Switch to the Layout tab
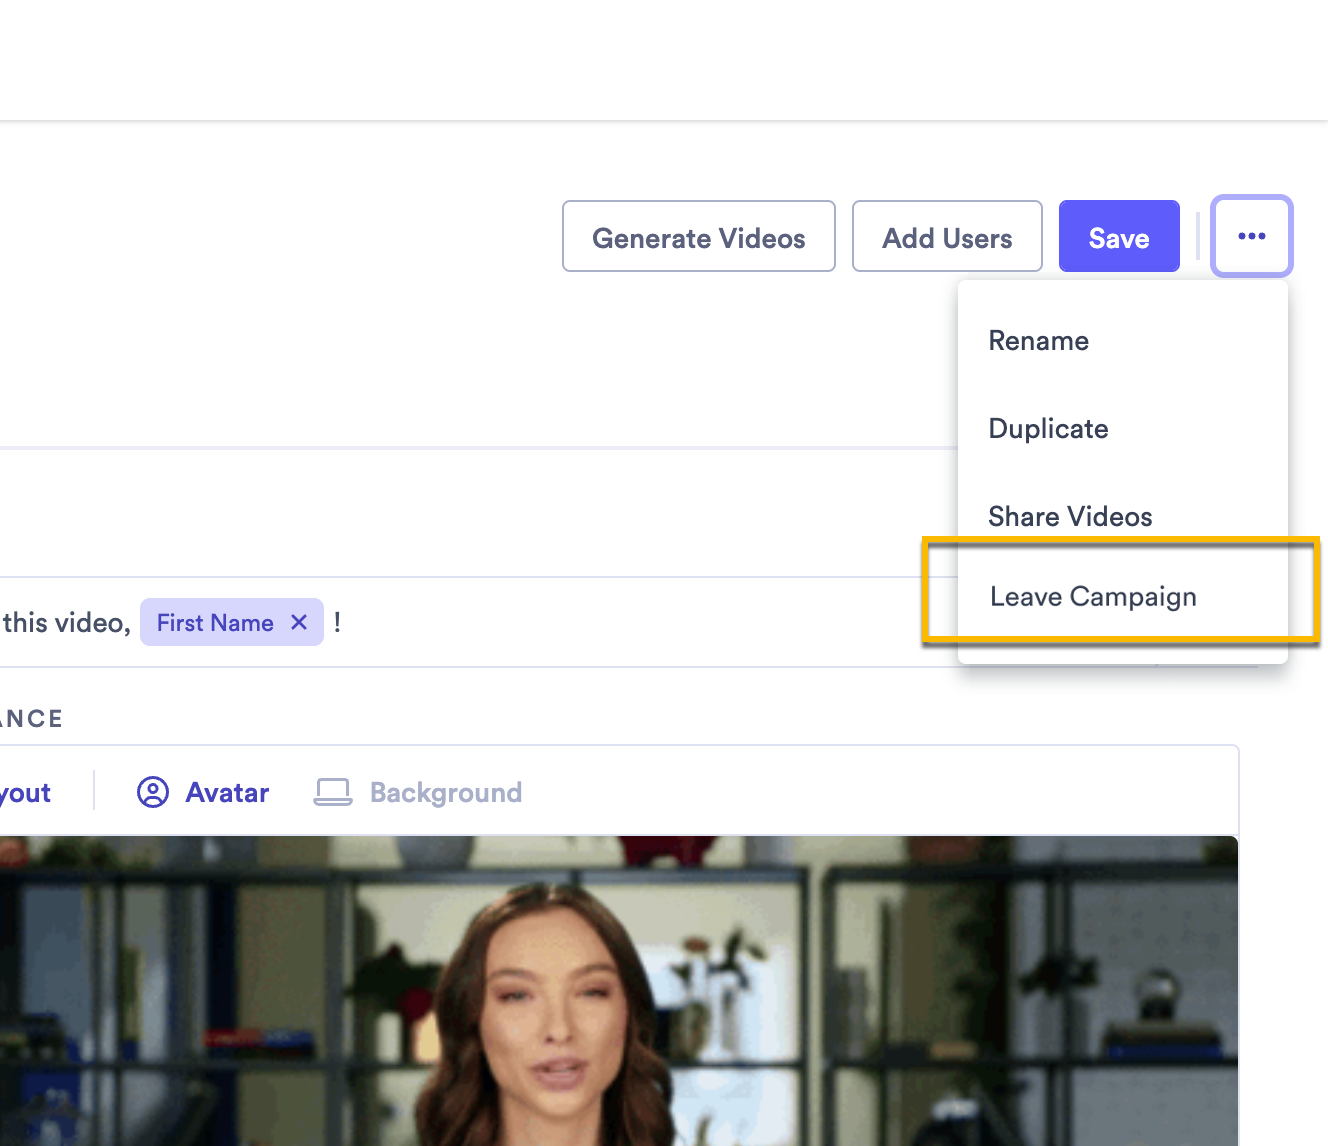1328x1146 pixels. (24, 792)
